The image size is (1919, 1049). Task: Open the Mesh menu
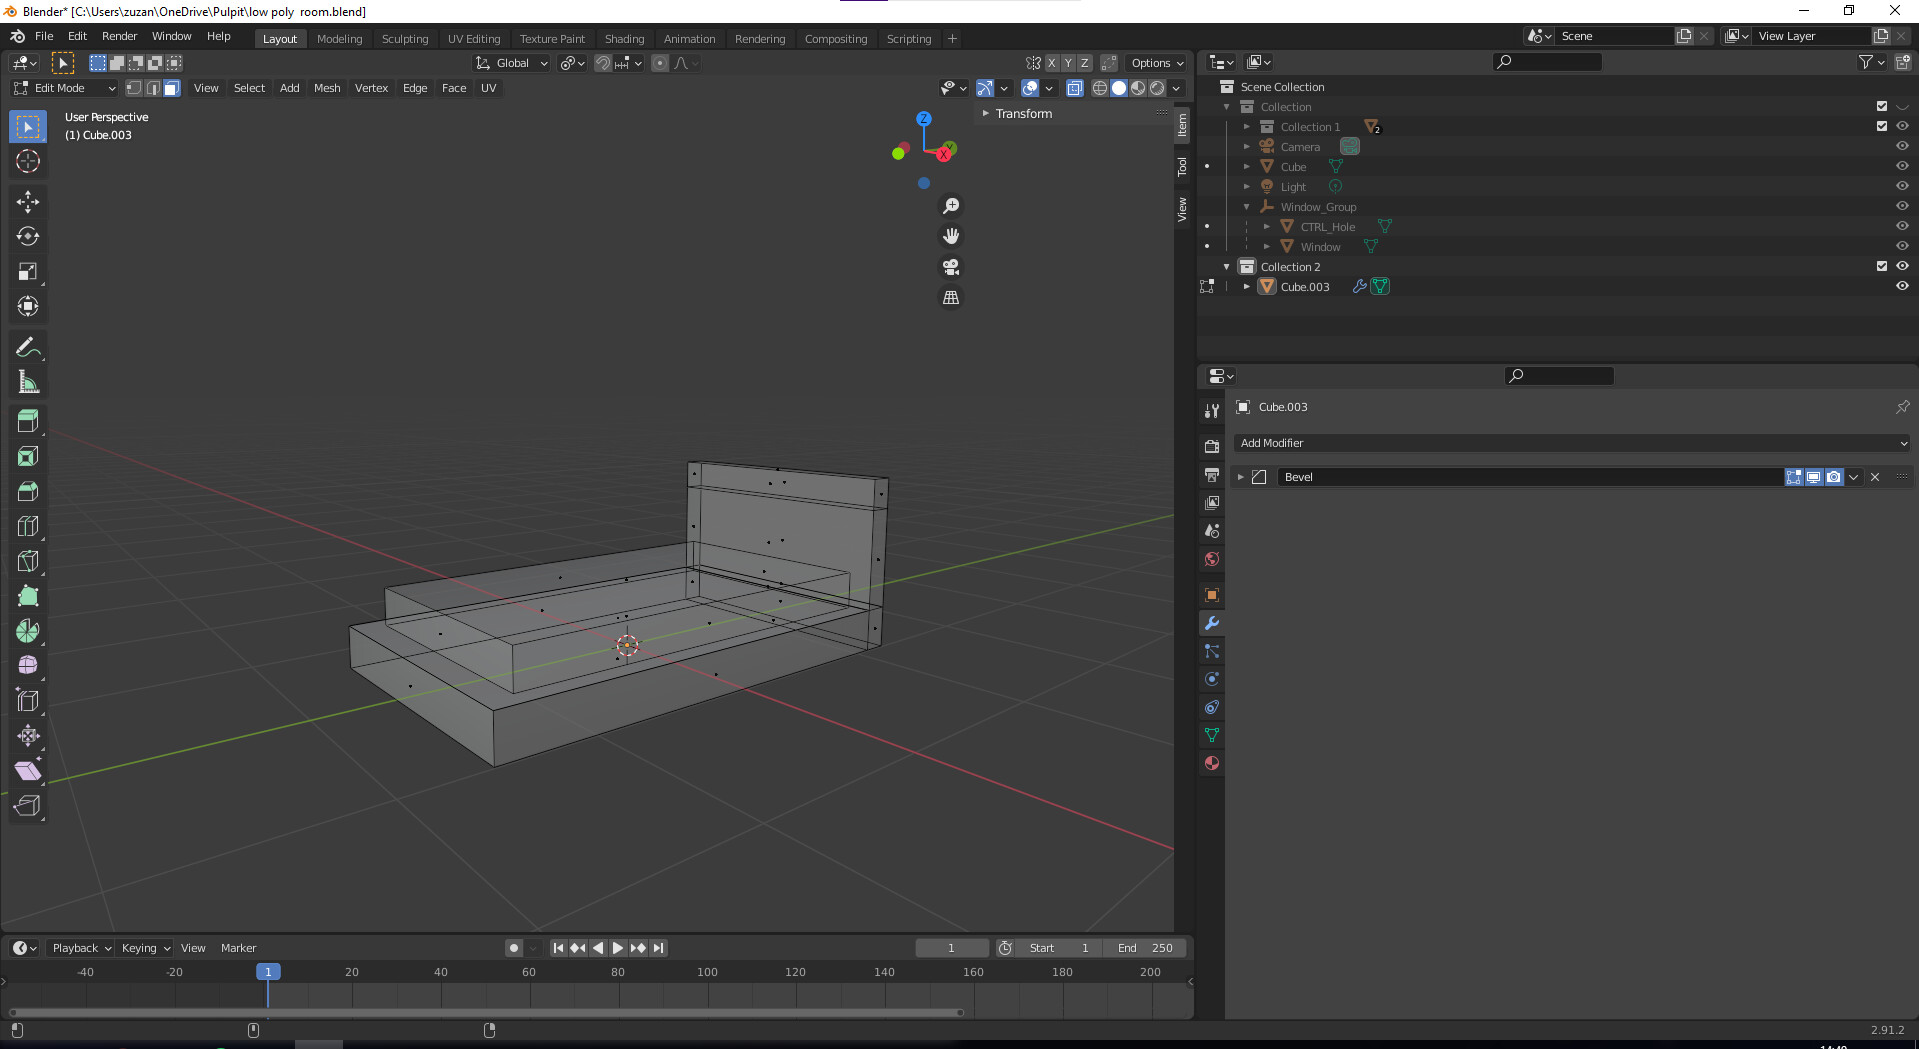[327, 88]
